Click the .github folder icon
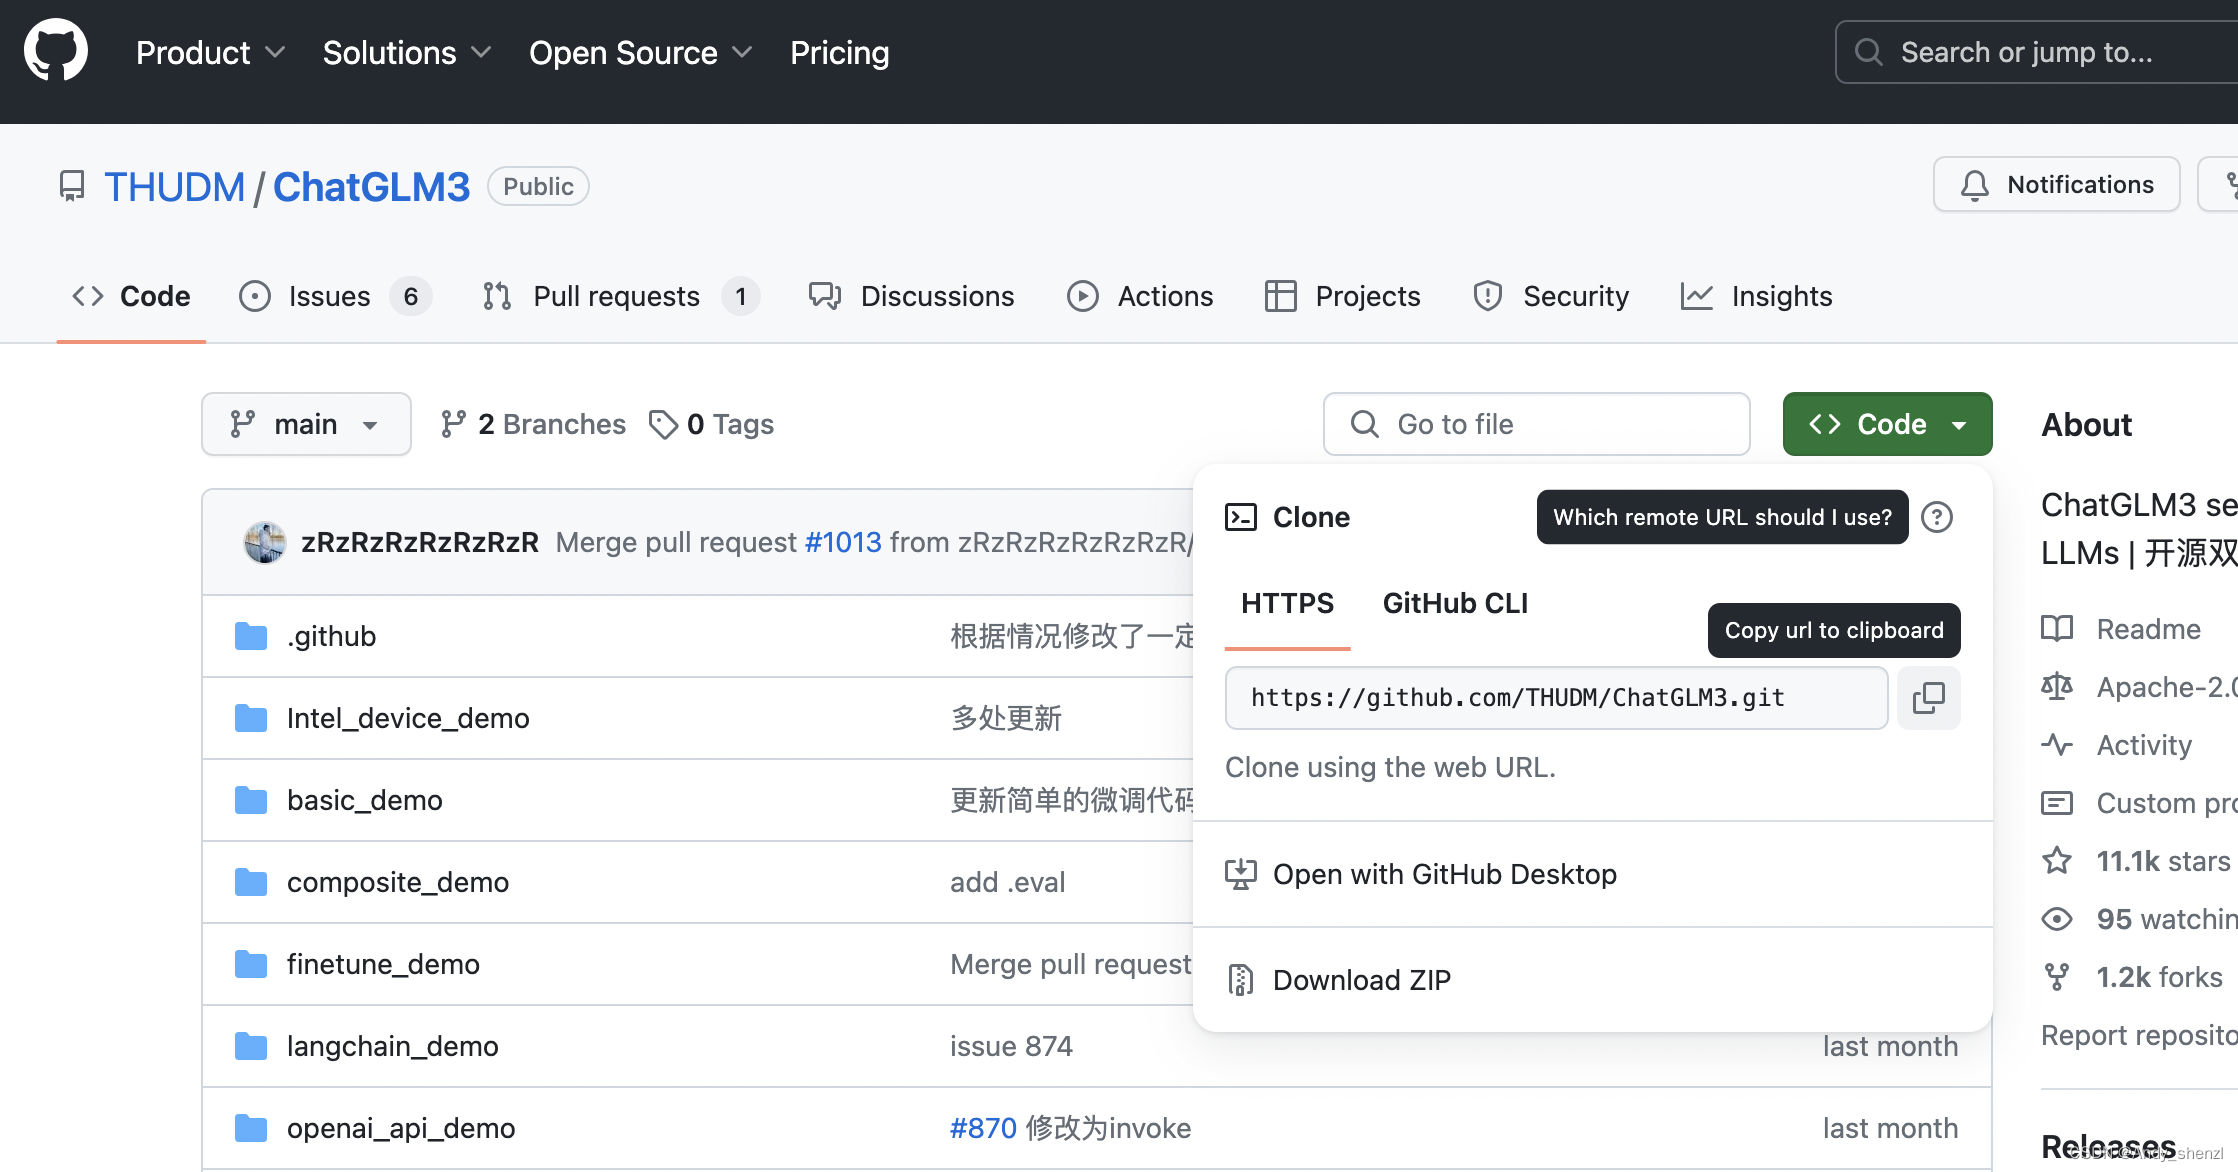The image size is (2238, 1172). coord(251,636)
